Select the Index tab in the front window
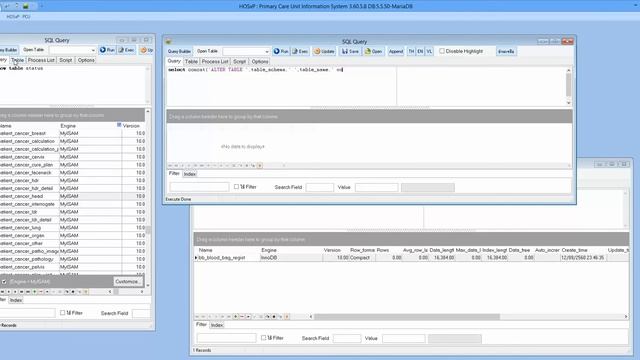 click(189, 174)
